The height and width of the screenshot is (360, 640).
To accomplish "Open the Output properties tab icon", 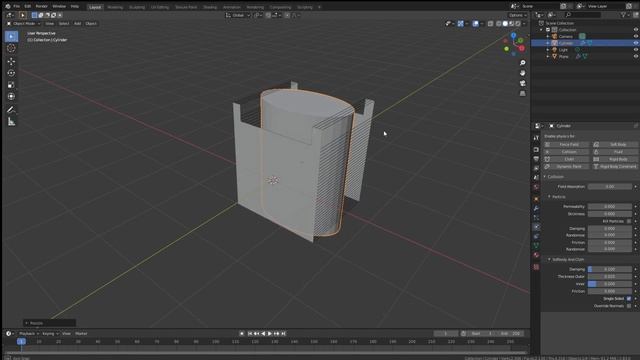I will point(536,159).
